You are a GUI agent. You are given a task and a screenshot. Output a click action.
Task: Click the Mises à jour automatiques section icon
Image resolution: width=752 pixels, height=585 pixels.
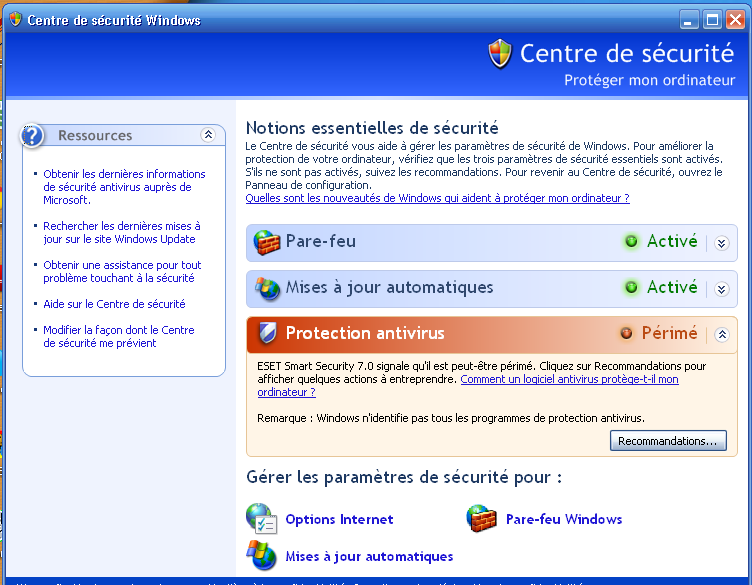tap(267, 288)
